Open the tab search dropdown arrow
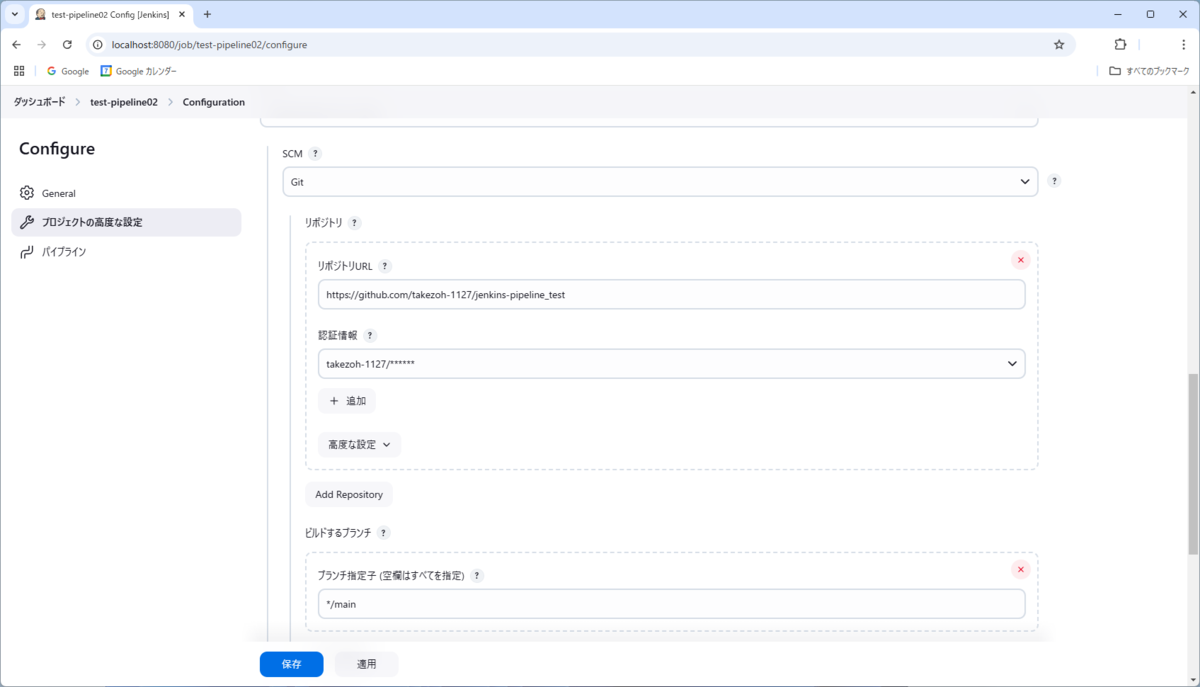The height and width of the screenshot is (687, 1200). tap(14, 14)
